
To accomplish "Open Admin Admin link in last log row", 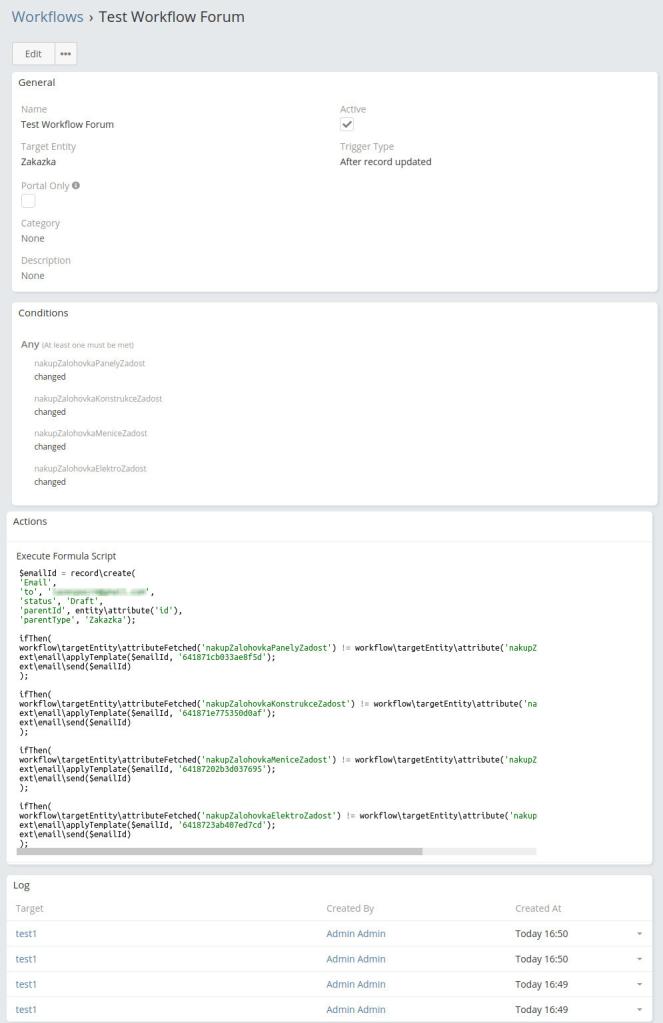I will 356,1009.
